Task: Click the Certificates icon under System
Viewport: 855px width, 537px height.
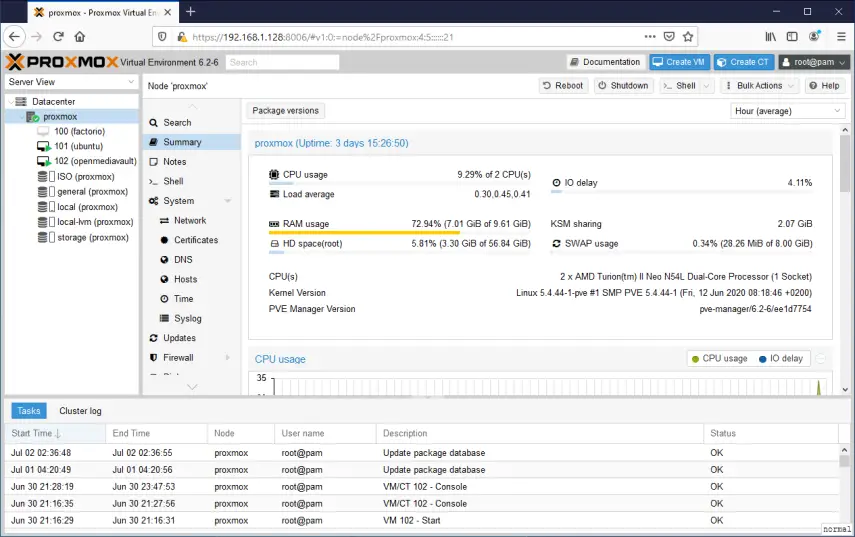Action: [164, 240]
